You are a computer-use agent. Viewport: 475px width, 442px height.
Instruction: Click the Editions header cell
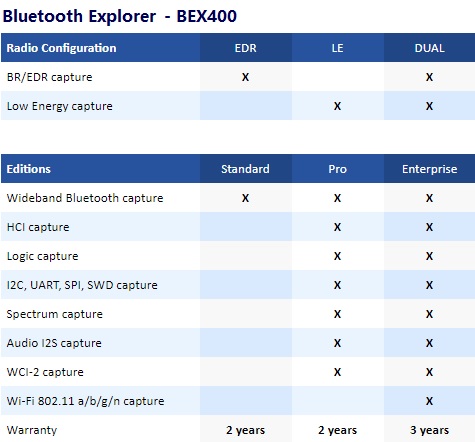click(x=100, y=169)
